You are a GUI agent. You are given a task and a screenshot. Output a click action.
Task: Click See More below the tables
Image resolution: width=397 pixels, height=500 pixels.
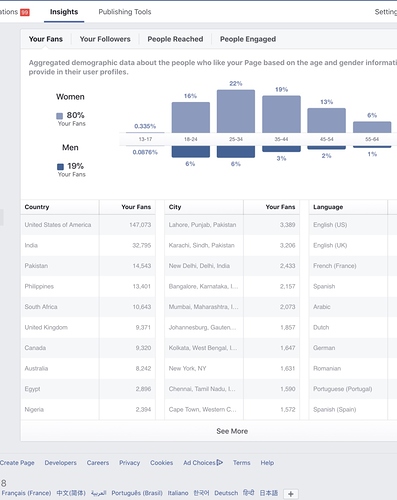click(232, 431)
